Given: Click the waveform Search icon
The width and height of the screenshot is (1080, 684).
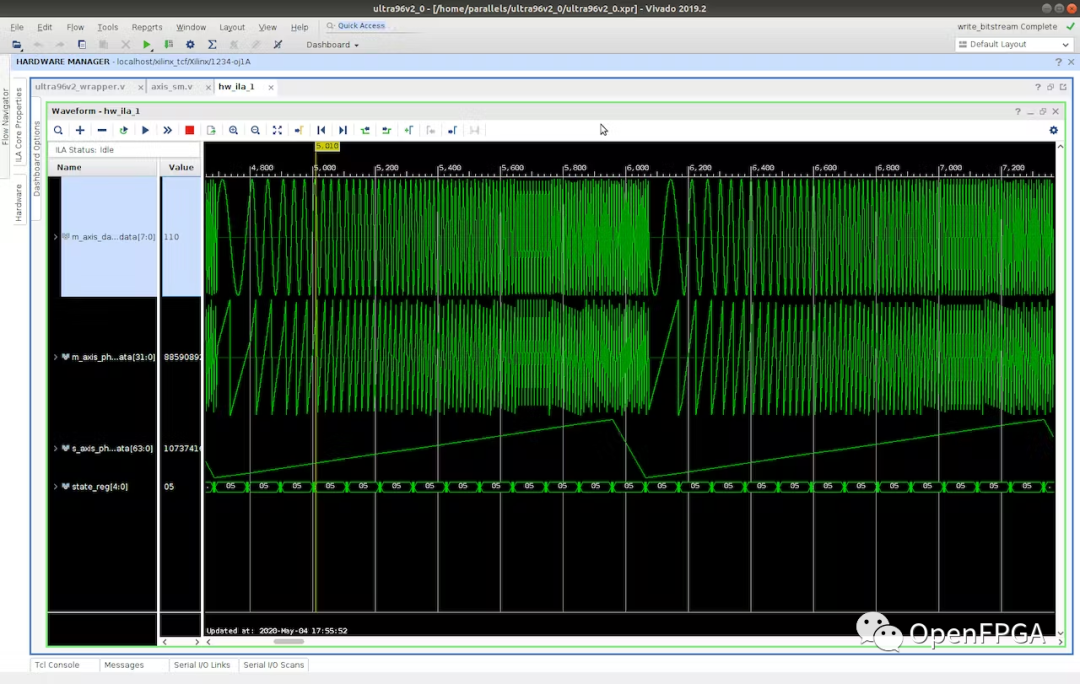Looking at the screenshot, I should pos(59,130).
